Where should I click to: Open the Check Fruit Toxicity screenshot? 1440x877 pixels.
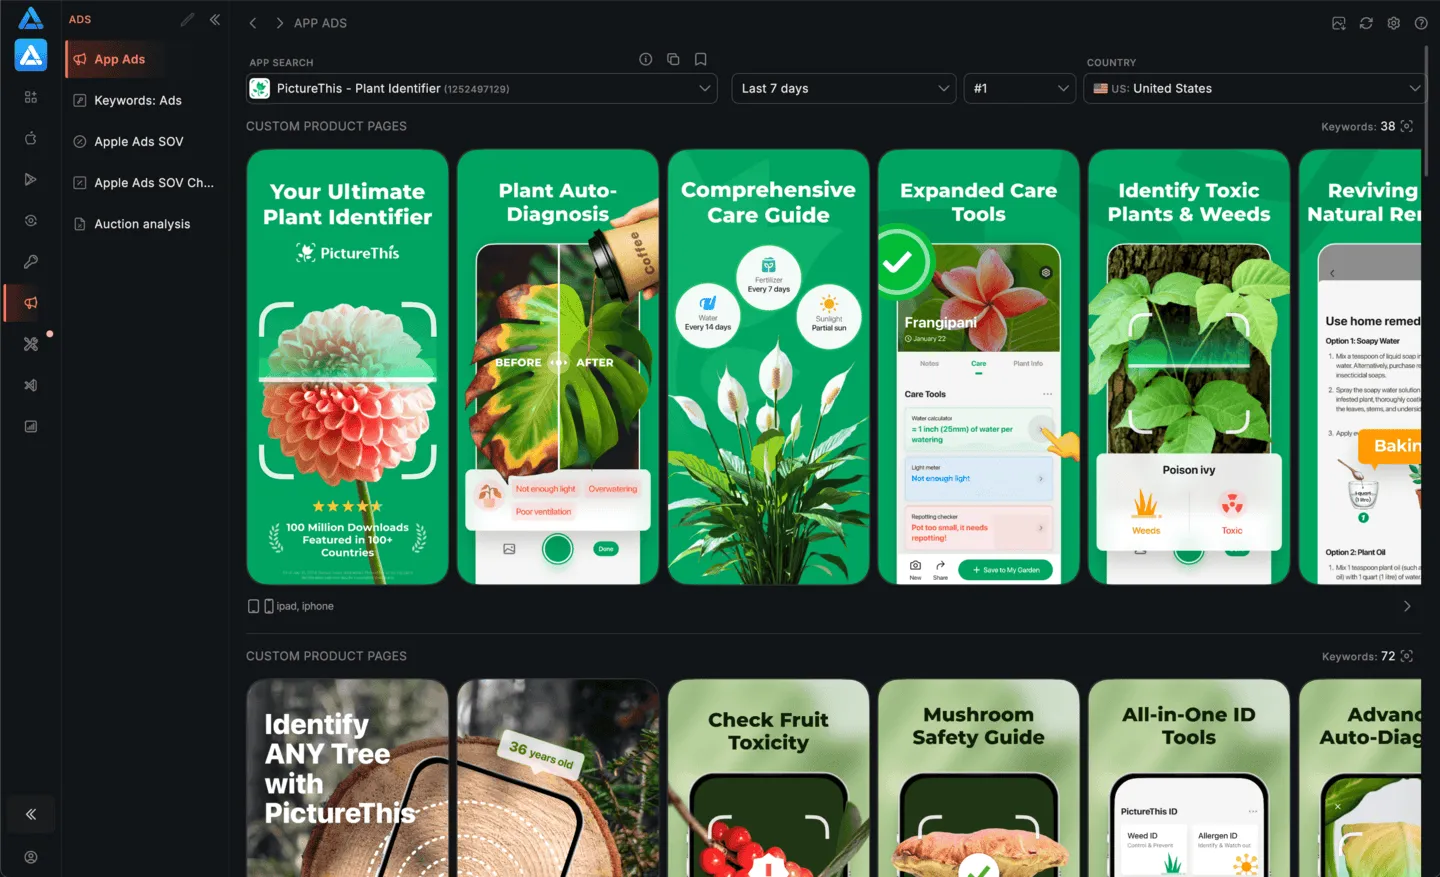coord(768,778)
